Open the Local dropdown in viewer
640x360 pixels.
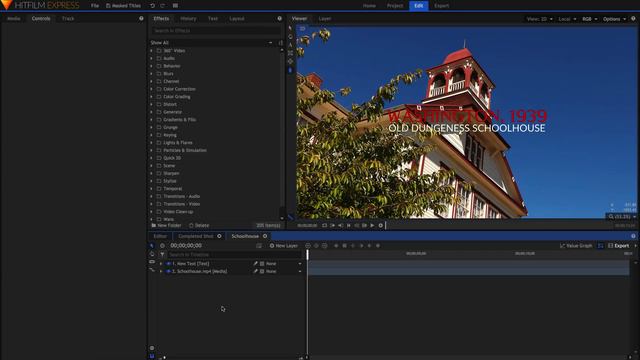click(x=567, y=19)
